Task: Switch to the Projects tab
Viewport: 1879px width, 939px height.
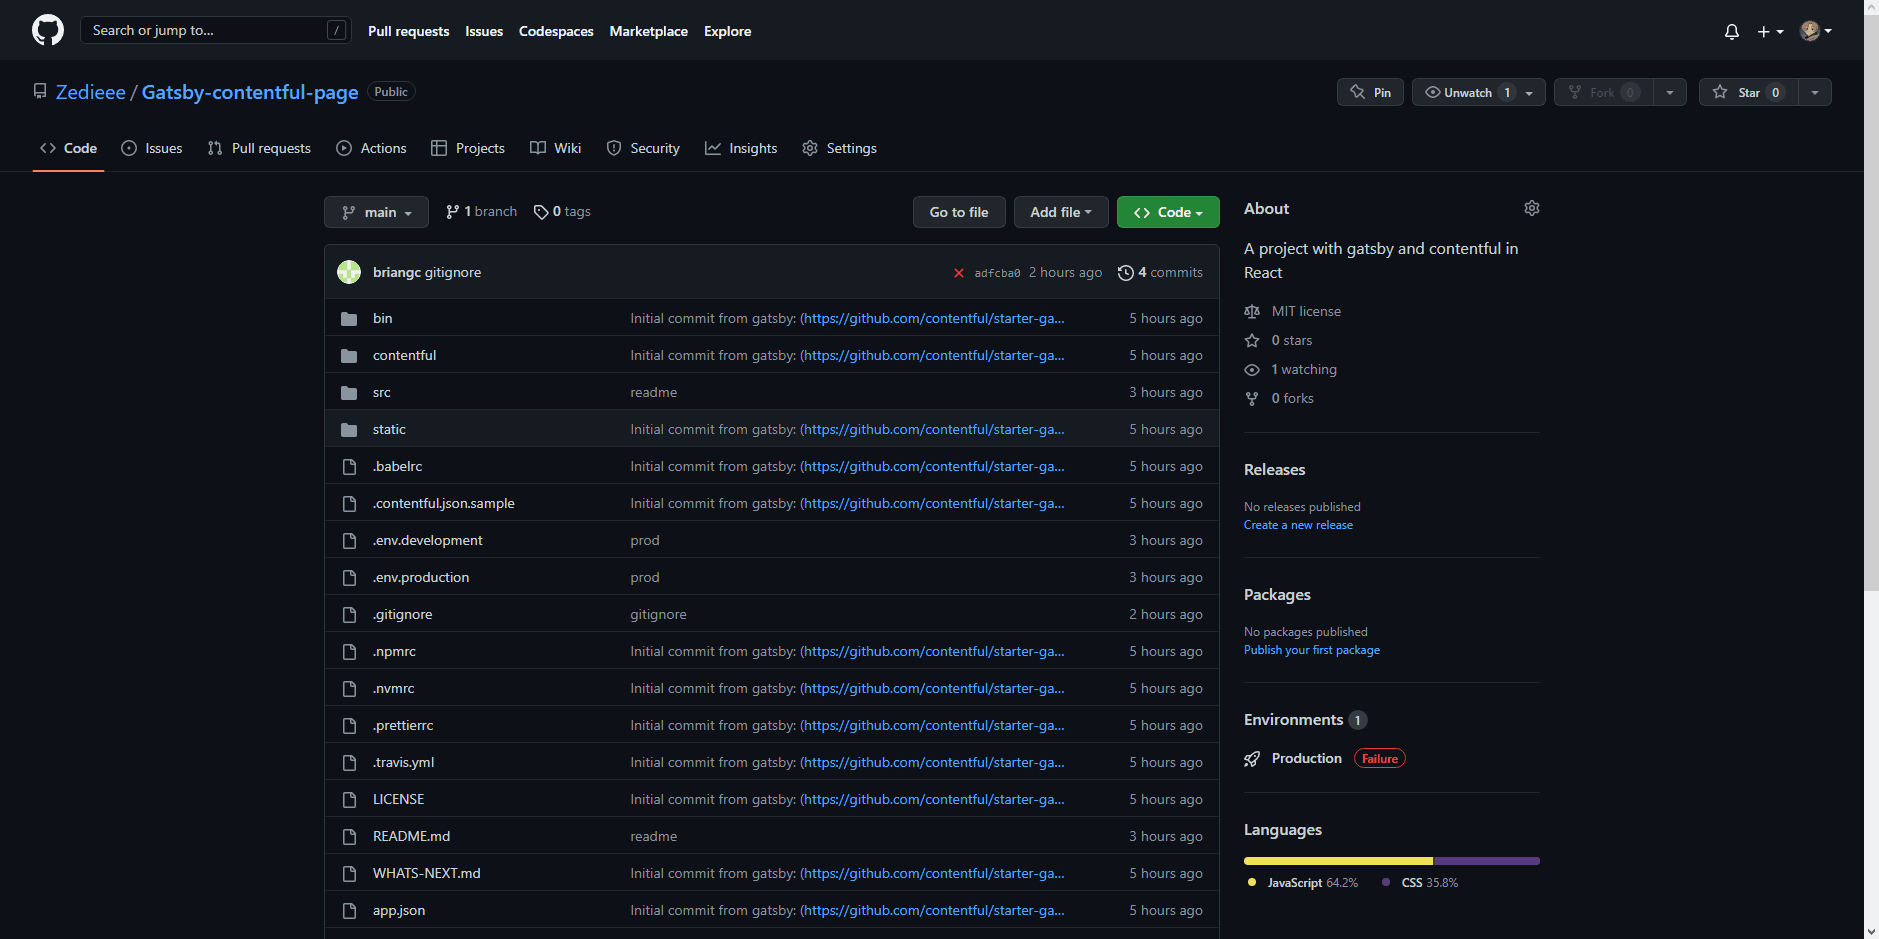Action: pos(468,148)
